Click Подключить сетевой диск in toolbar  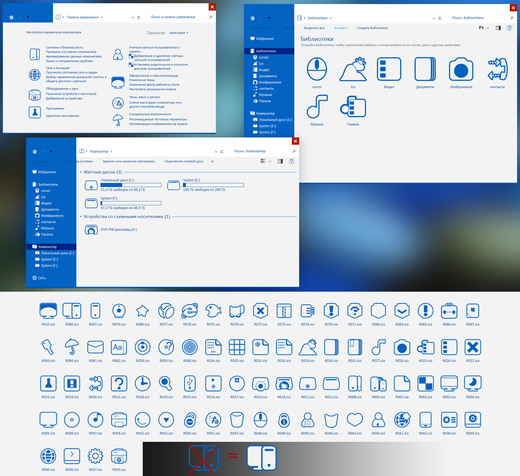coord(184,161)
